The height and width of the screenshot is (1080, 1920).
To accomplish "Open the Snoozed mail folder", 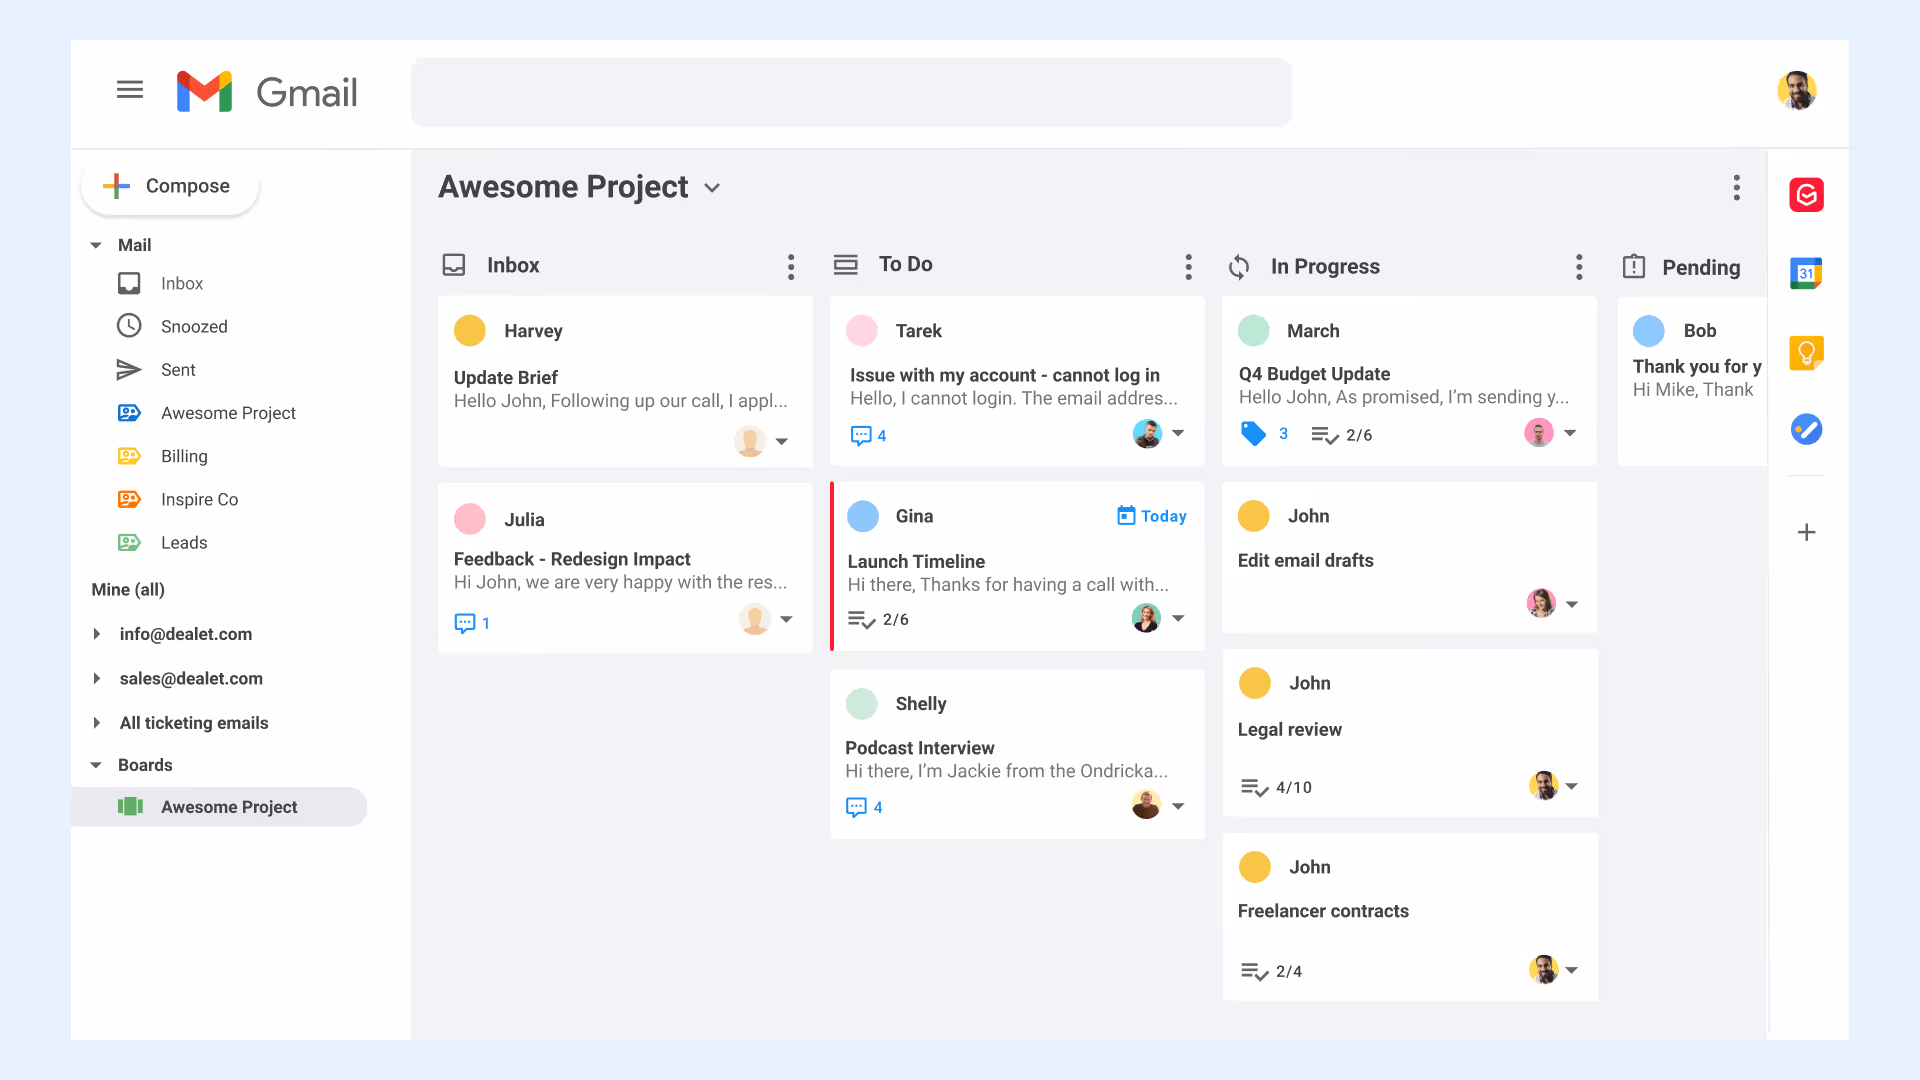I will coord(194,327).
